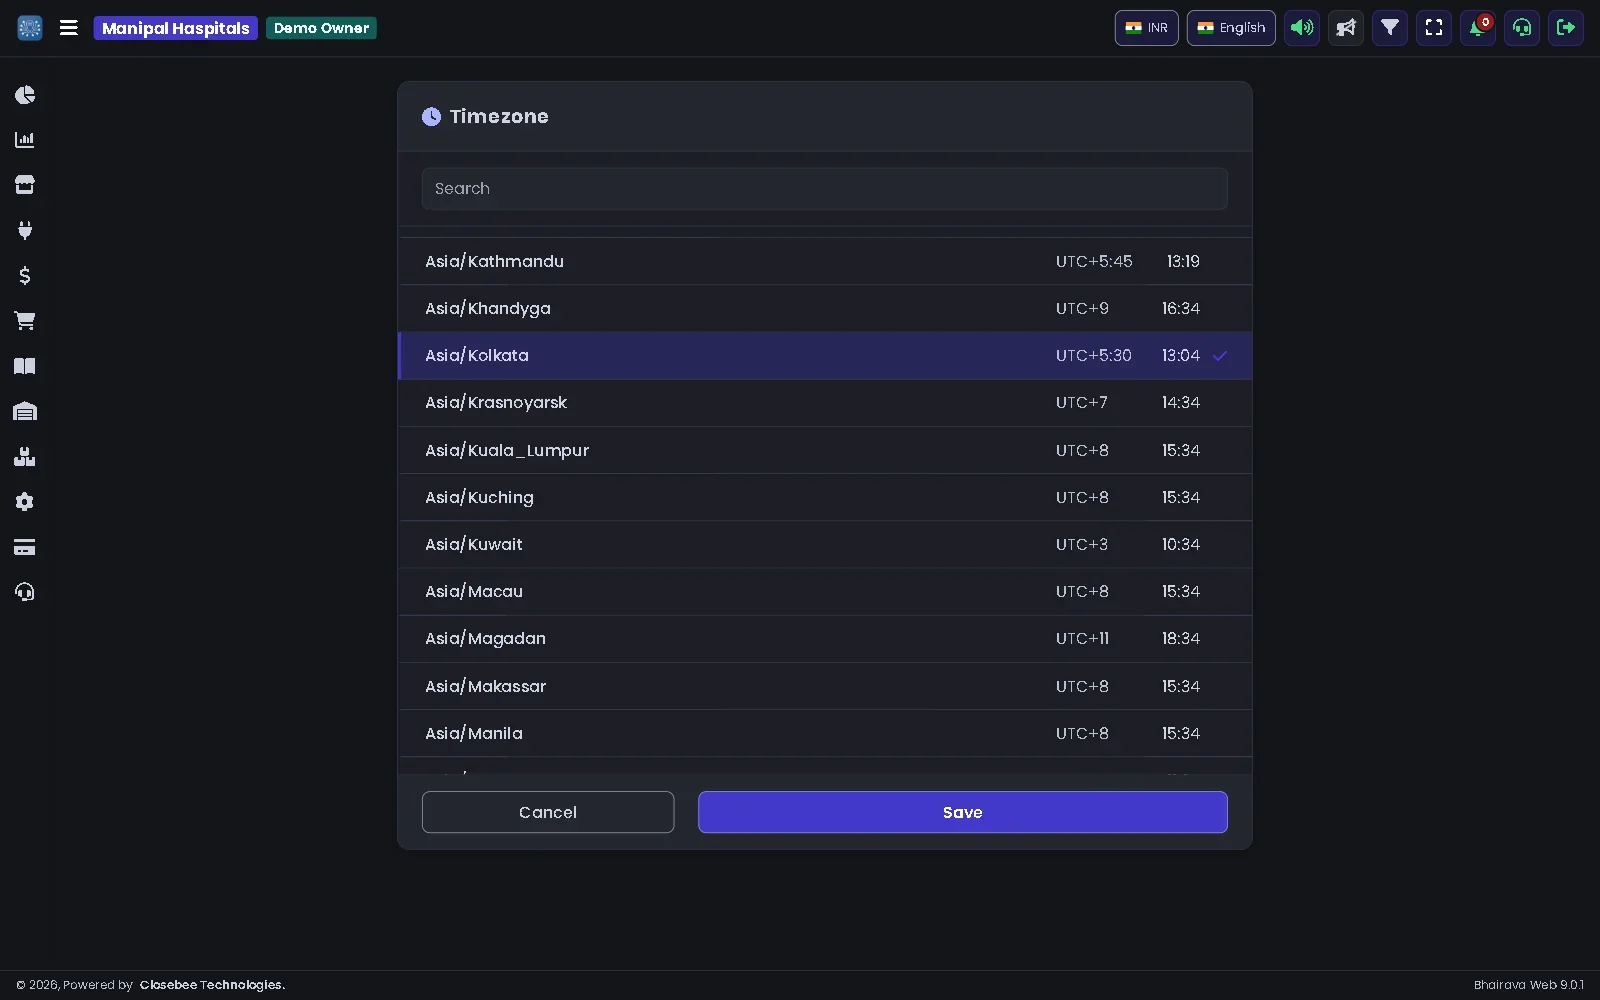
Task: Choose Asia/Krasnoyarsk from the list
Action: tap(825, 403)
